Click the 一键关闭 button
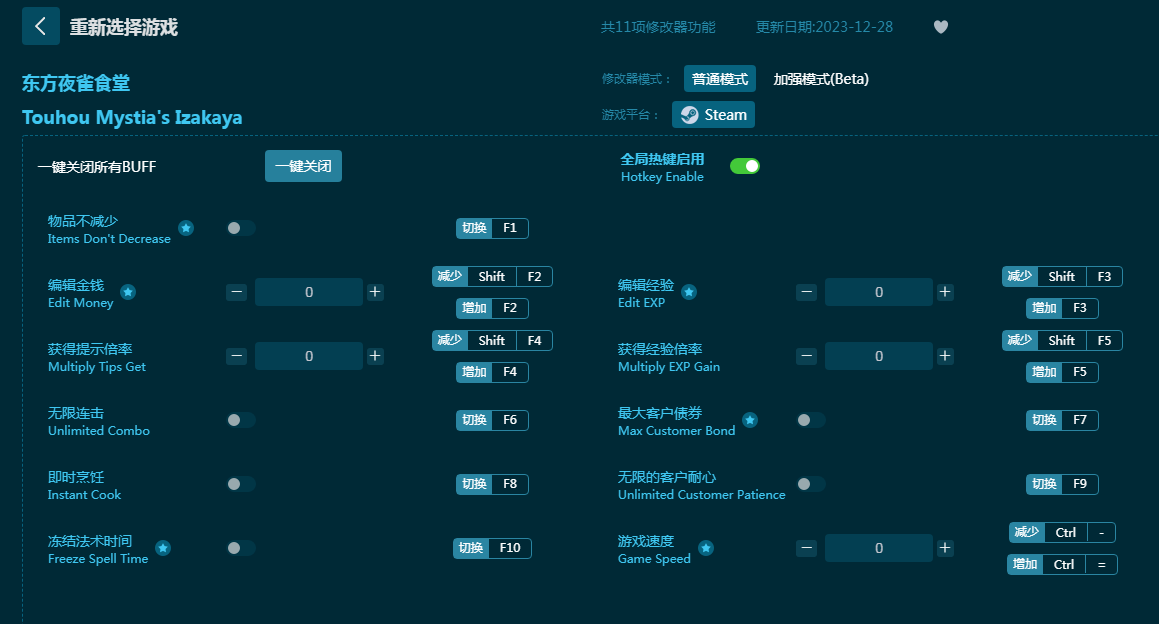This screenshot has width=1159, height=624. click(x=303, y=166)
